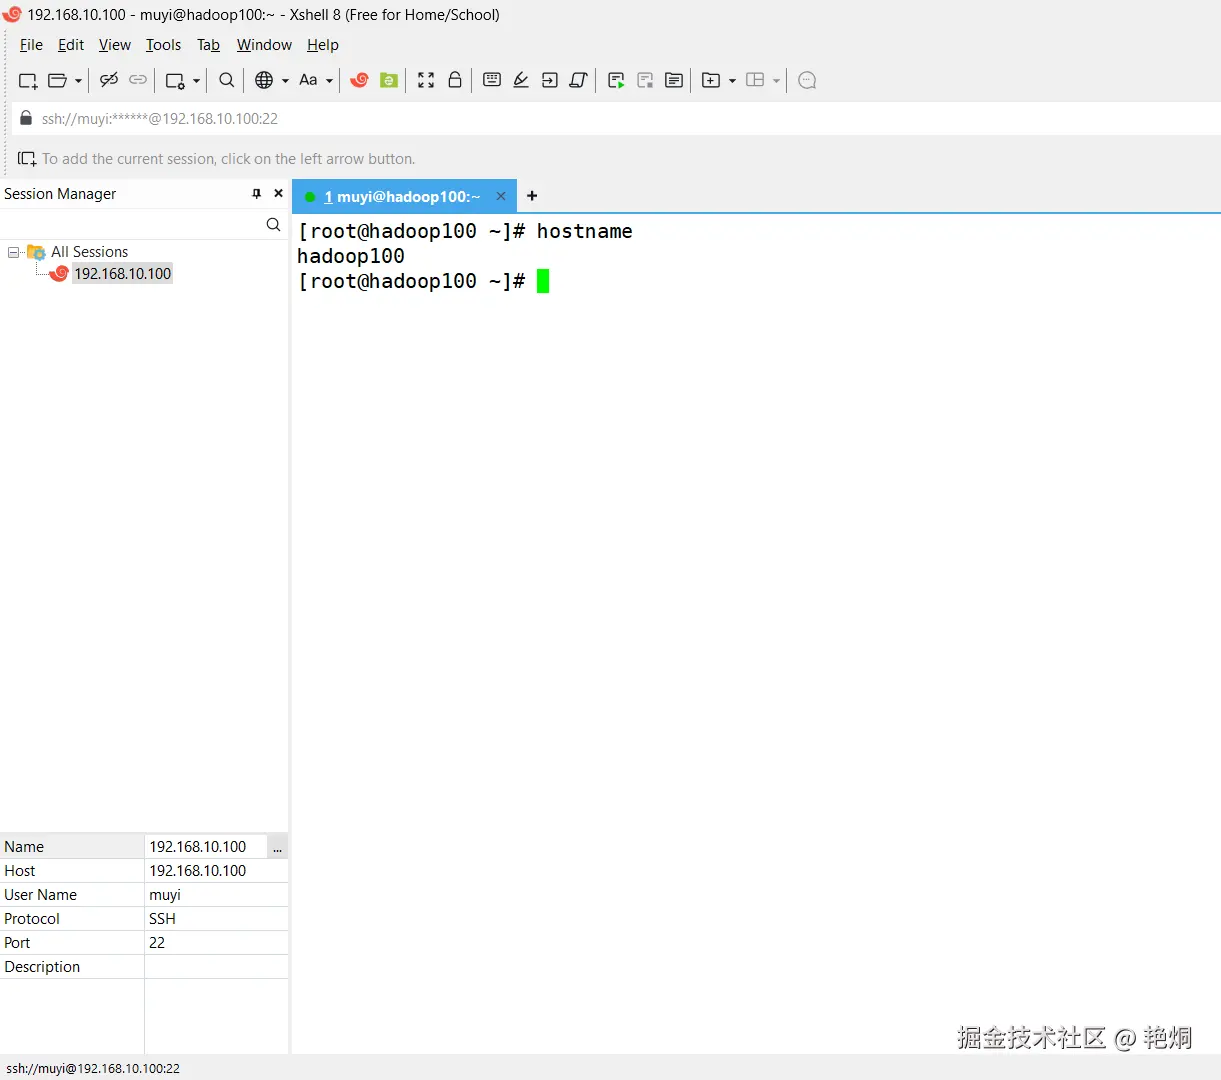Click the Encoding globe icon
1221x1080 pixels.
pyautogui.click(x=264, y=80)
